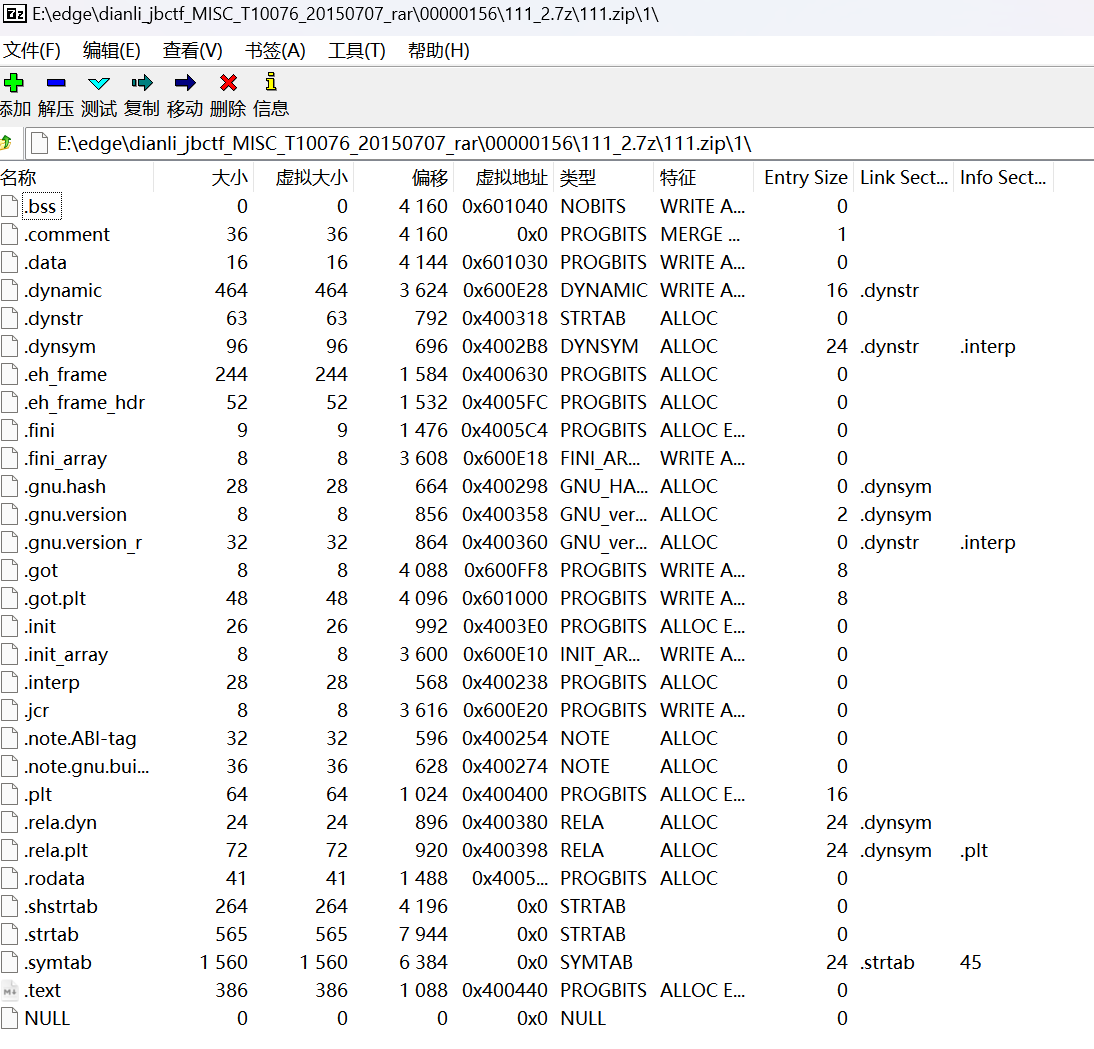Open the 帮助(H) menu
This screenshot has width=1094, height=1049.
(x=438, y=51)
